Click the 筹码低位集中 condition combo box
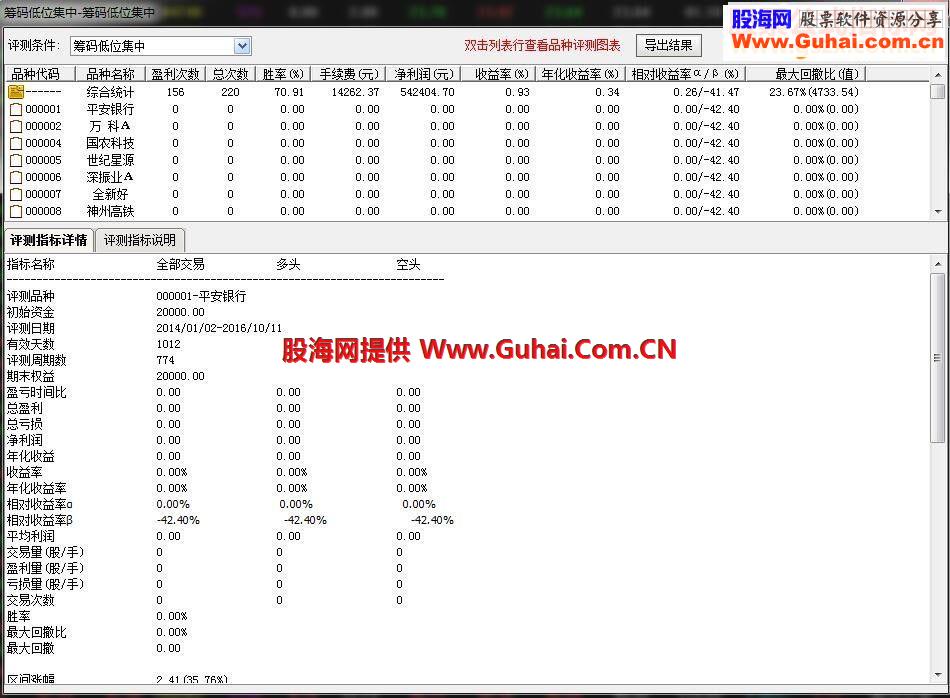The width and height of the screenshot is (950, 698). tap(161, 46)
